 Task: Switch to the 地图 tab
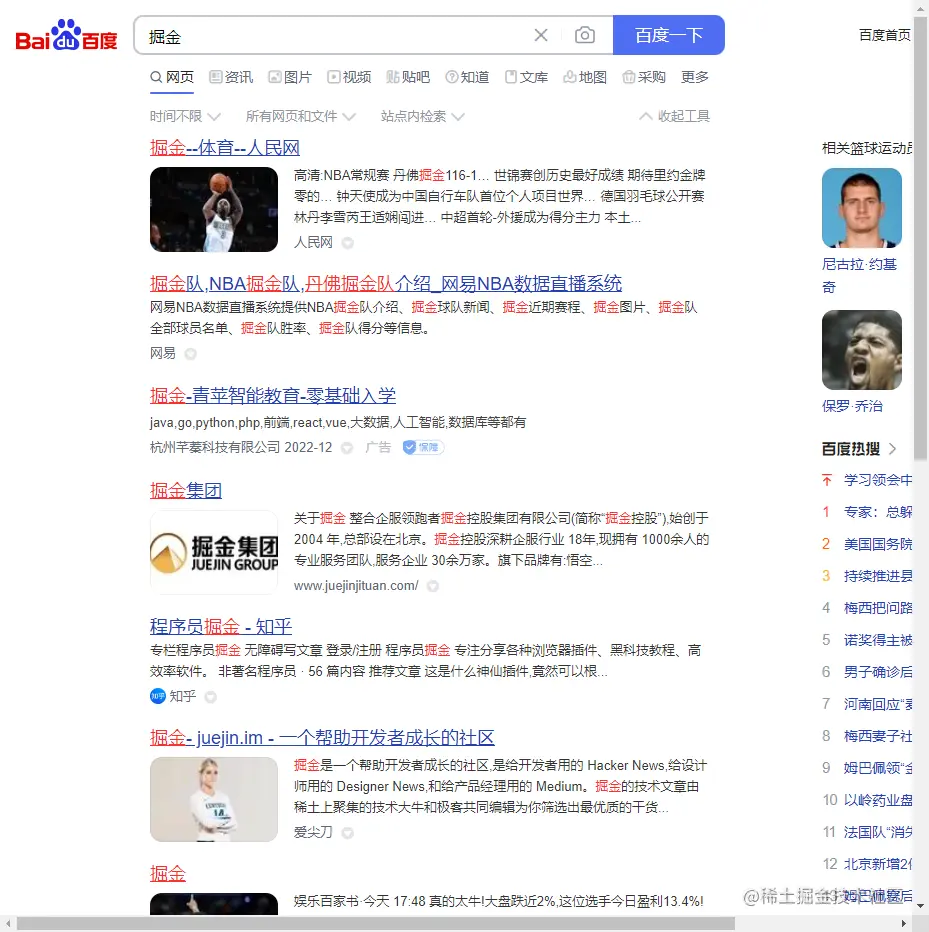(585, 77)
